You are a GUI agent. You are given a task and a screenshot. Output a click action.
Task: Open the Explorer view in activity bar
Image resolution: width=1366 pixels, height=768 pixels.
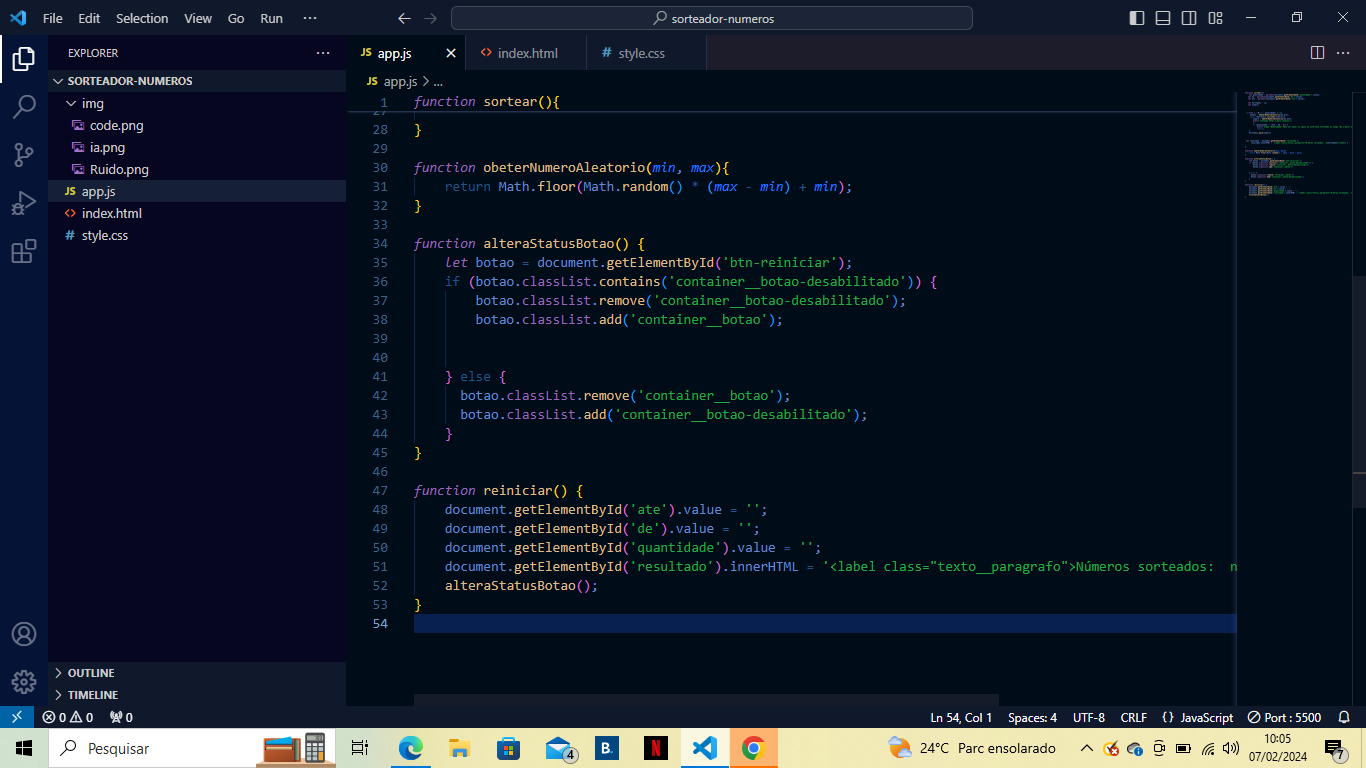pos(24,60)
